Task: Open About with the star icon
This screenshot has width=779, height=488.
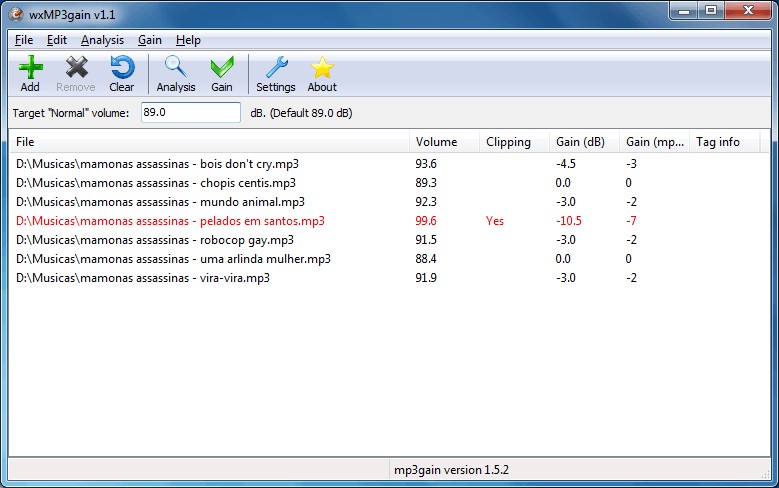Action: click(322, 68)
